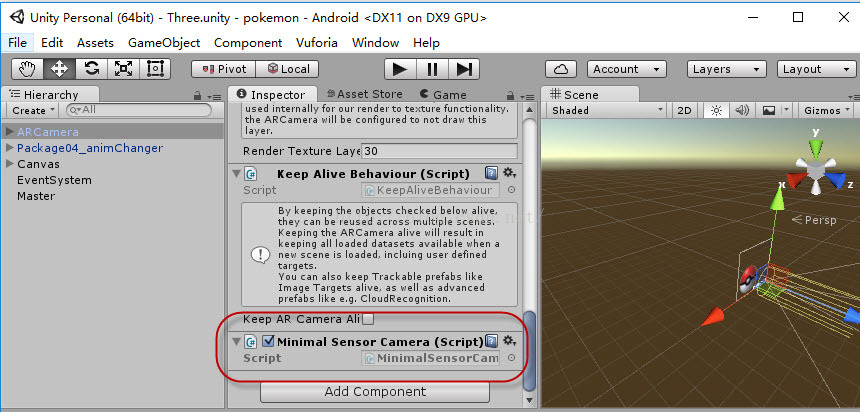Switch to the Hierarchy tab
Image resolution: width=860 pixels, height=412 pixels.
click(50, 94)
